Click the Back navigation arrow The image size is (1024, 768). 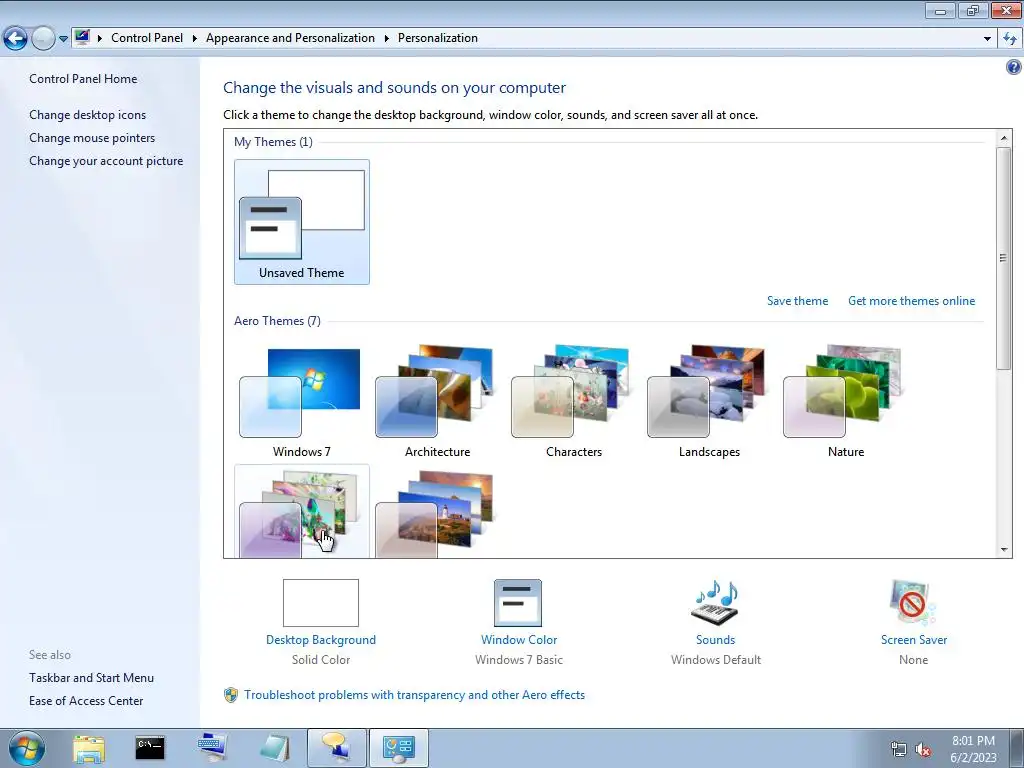click(x=16, y=39)
